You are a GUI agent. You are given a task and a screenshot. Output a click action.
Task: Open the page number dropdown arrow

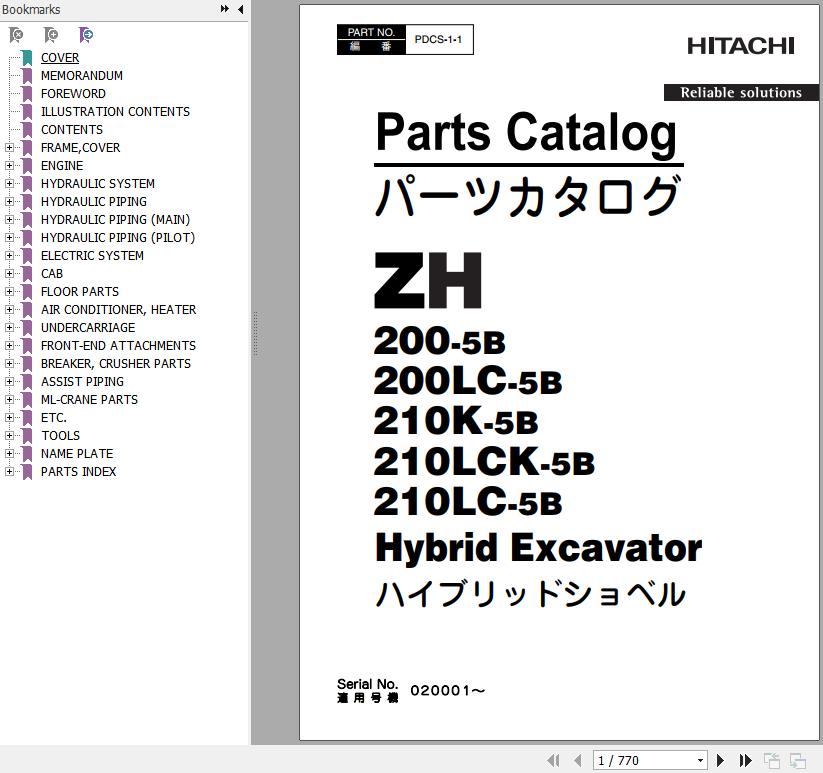pos(700,760)
